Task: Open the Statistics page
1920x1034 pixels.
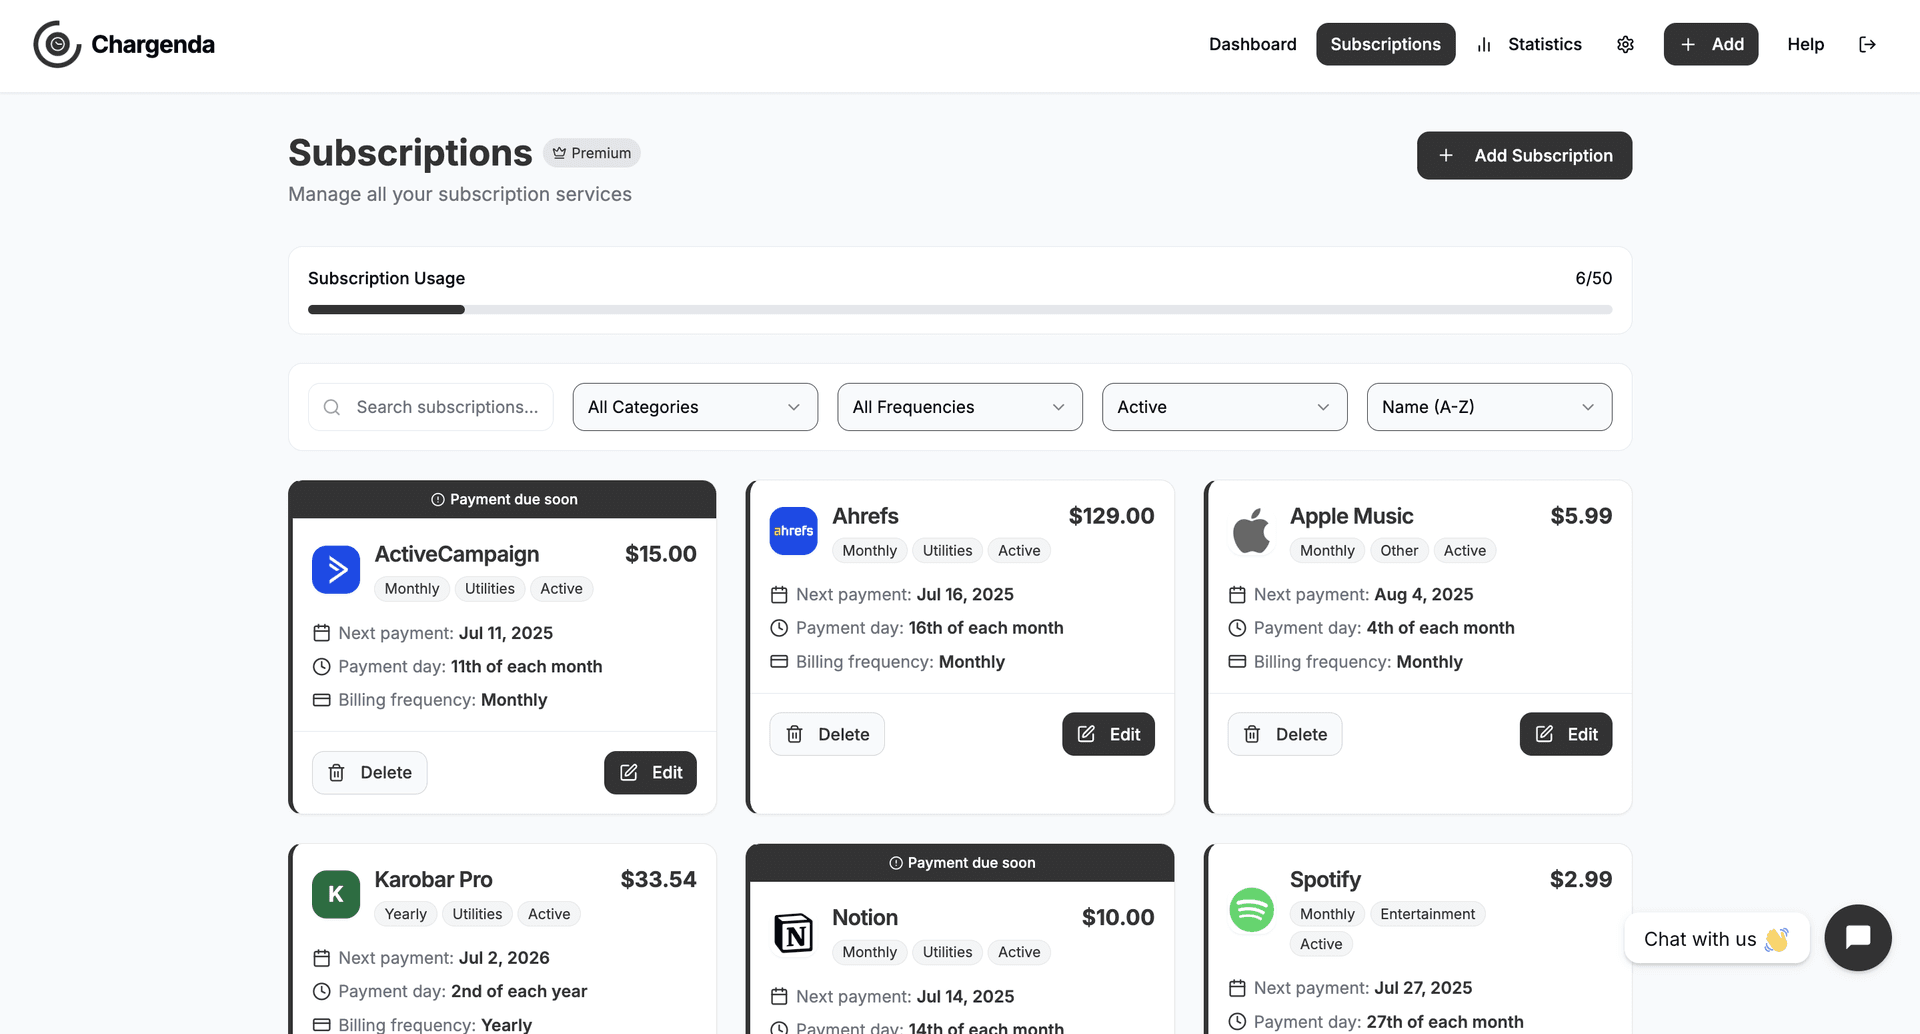Action: click(x=1530, y=44)
